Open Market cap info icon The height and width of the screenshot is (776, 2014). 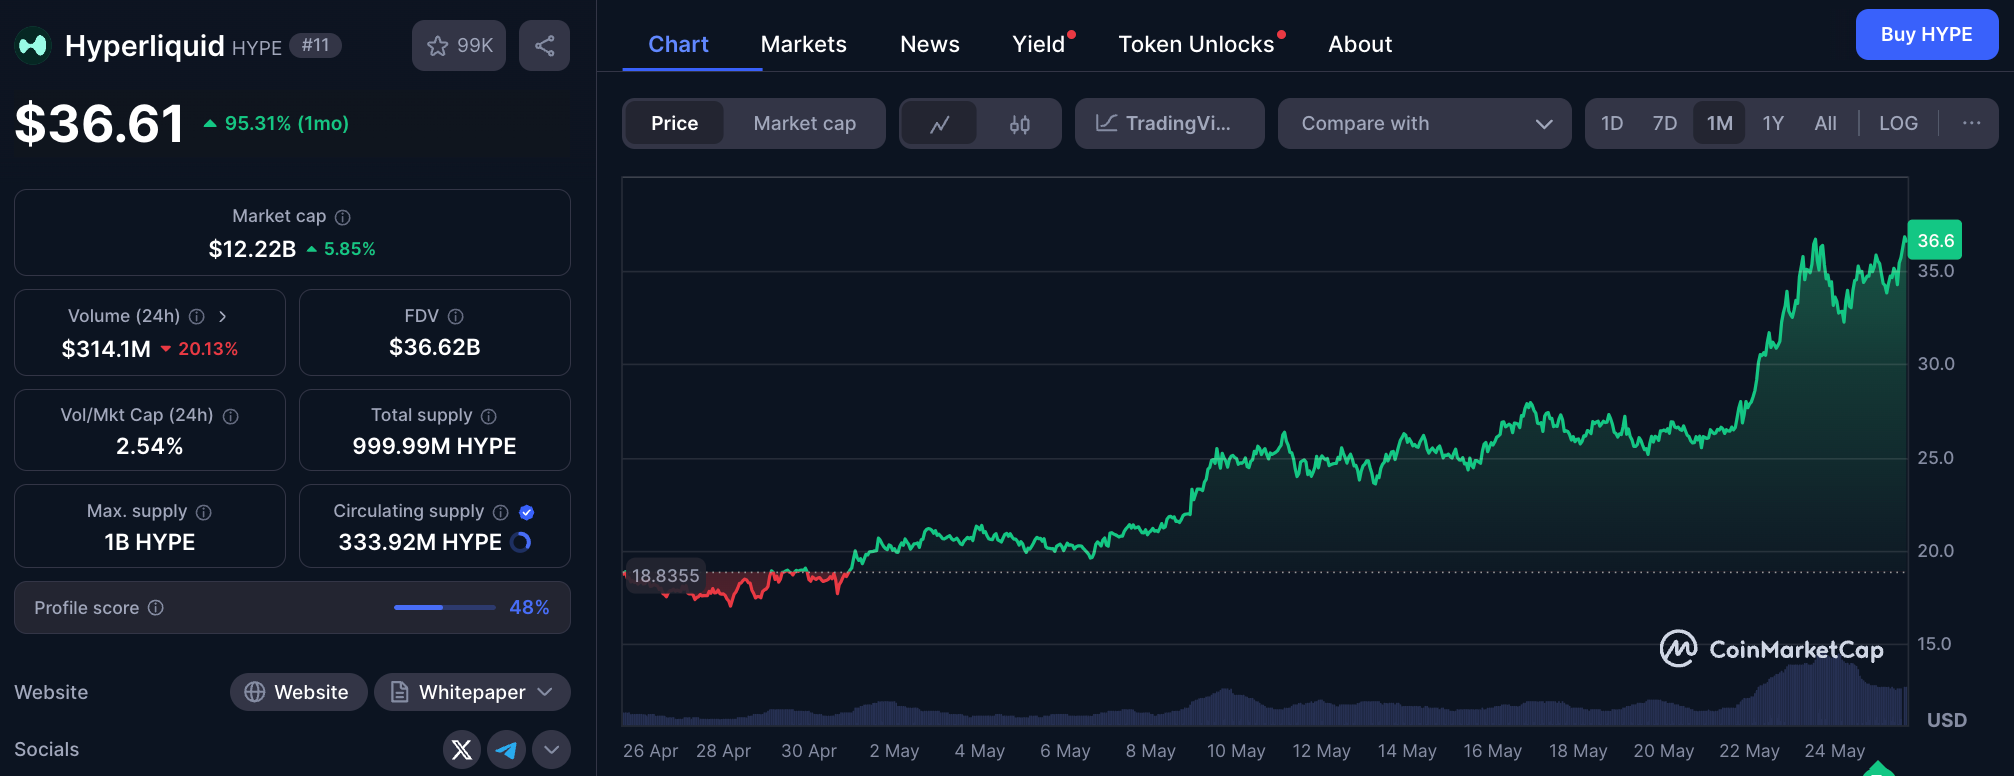point(343,217)
